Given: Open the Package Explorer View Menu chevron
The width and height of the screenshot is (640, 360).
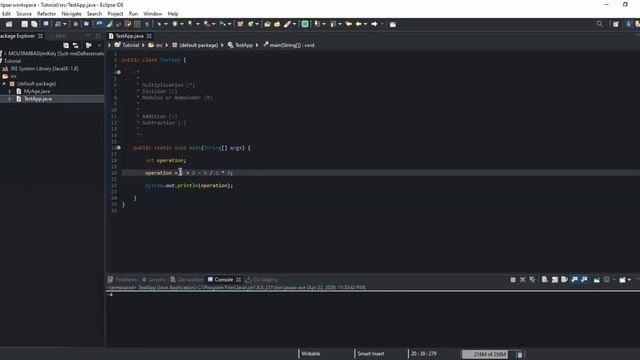Looking at the screenshot, I should (x=99, y=45).
